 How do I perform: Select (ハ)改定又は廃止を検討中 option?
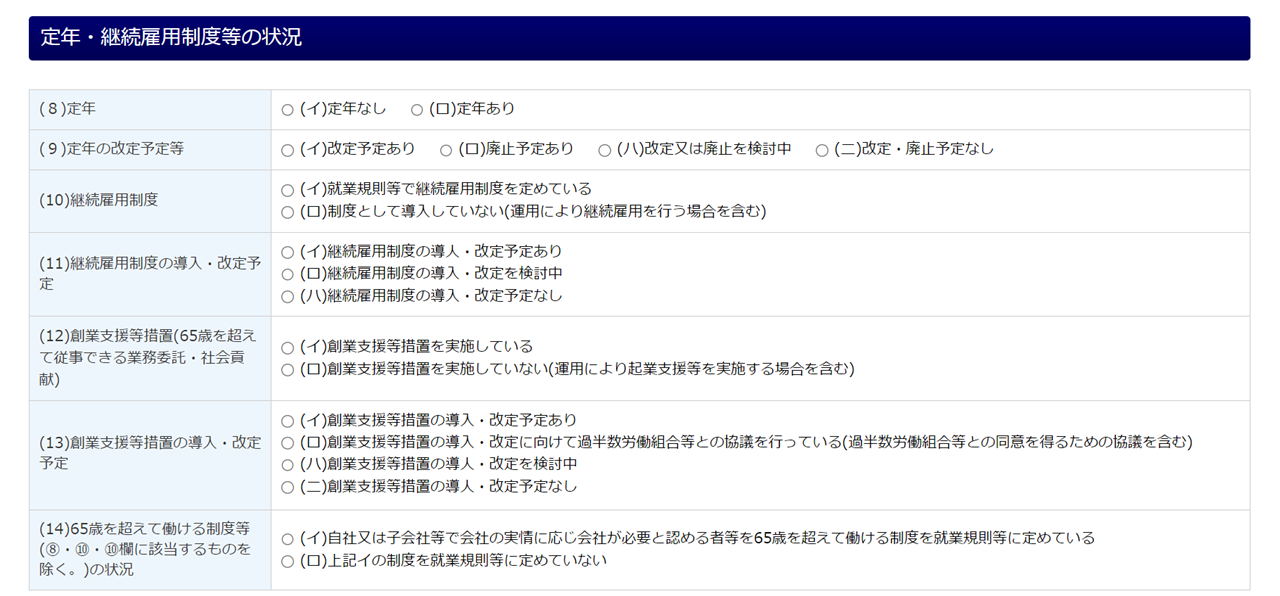click(x=605, y=150)
